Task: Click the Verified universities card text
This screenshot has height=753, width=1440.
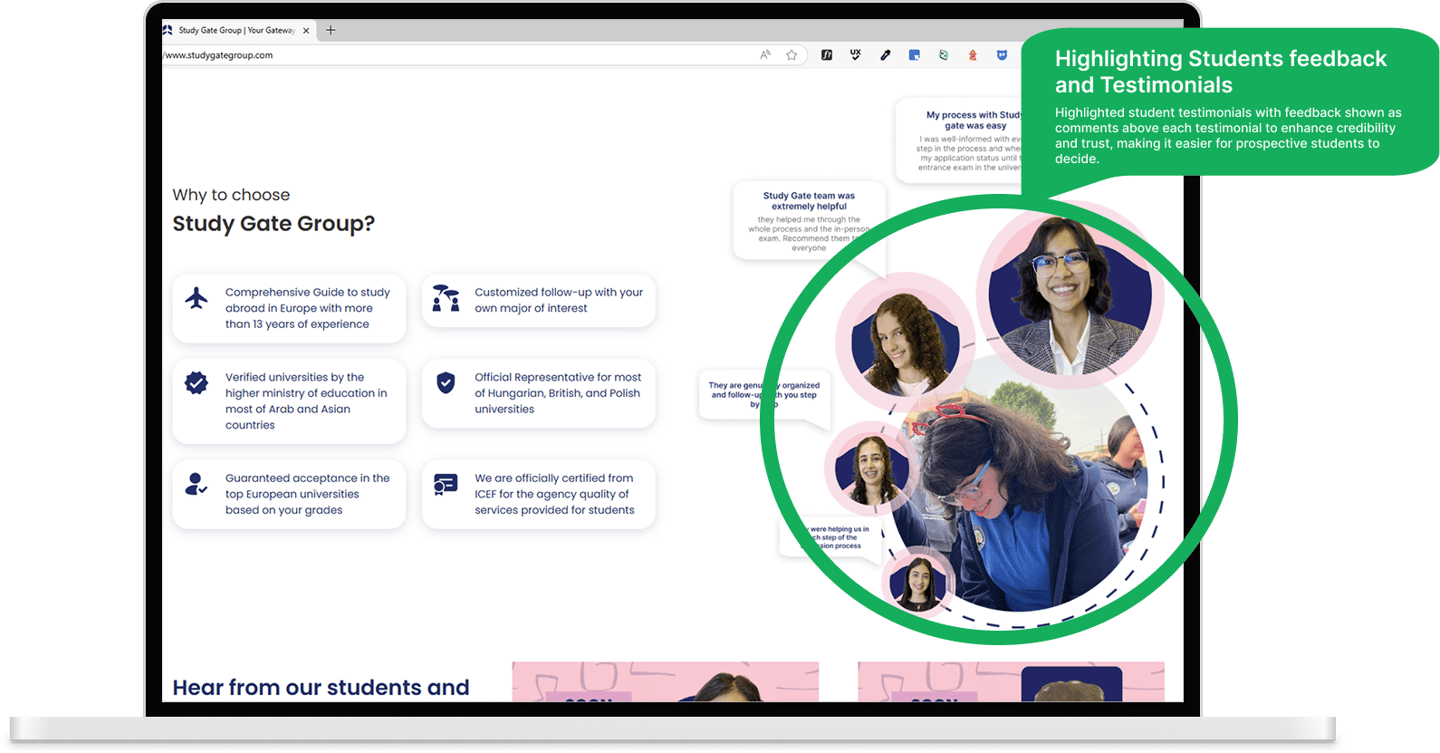Action: (x=306, y=401)
